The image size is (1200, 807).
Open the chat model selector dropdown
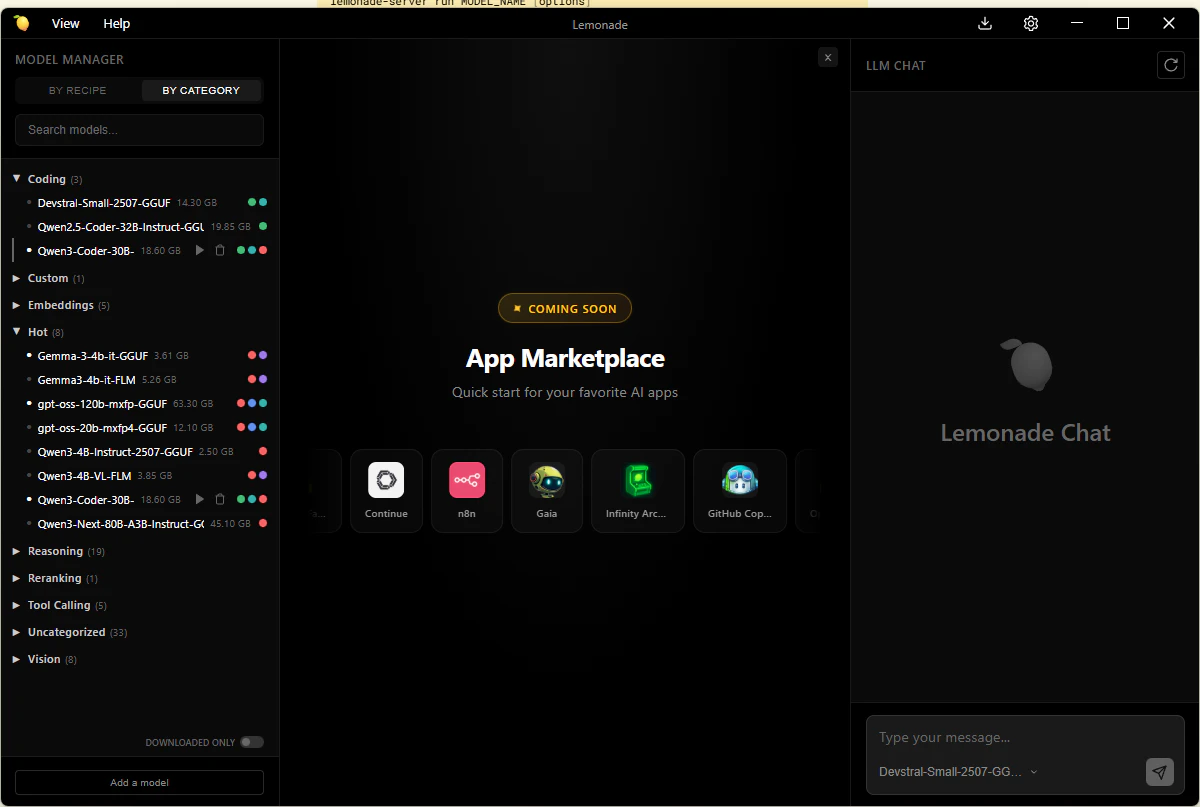(x=958, y=771)
